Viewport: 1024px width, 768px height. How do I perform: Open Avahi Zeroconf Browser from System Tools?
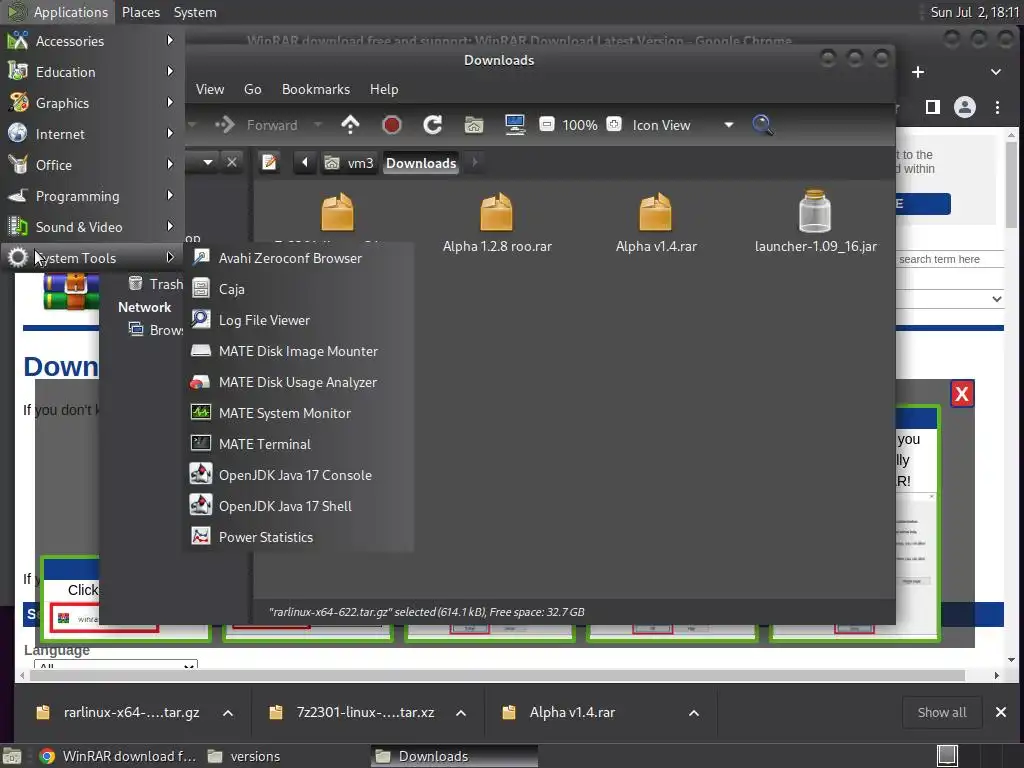(x=299, y=258)
